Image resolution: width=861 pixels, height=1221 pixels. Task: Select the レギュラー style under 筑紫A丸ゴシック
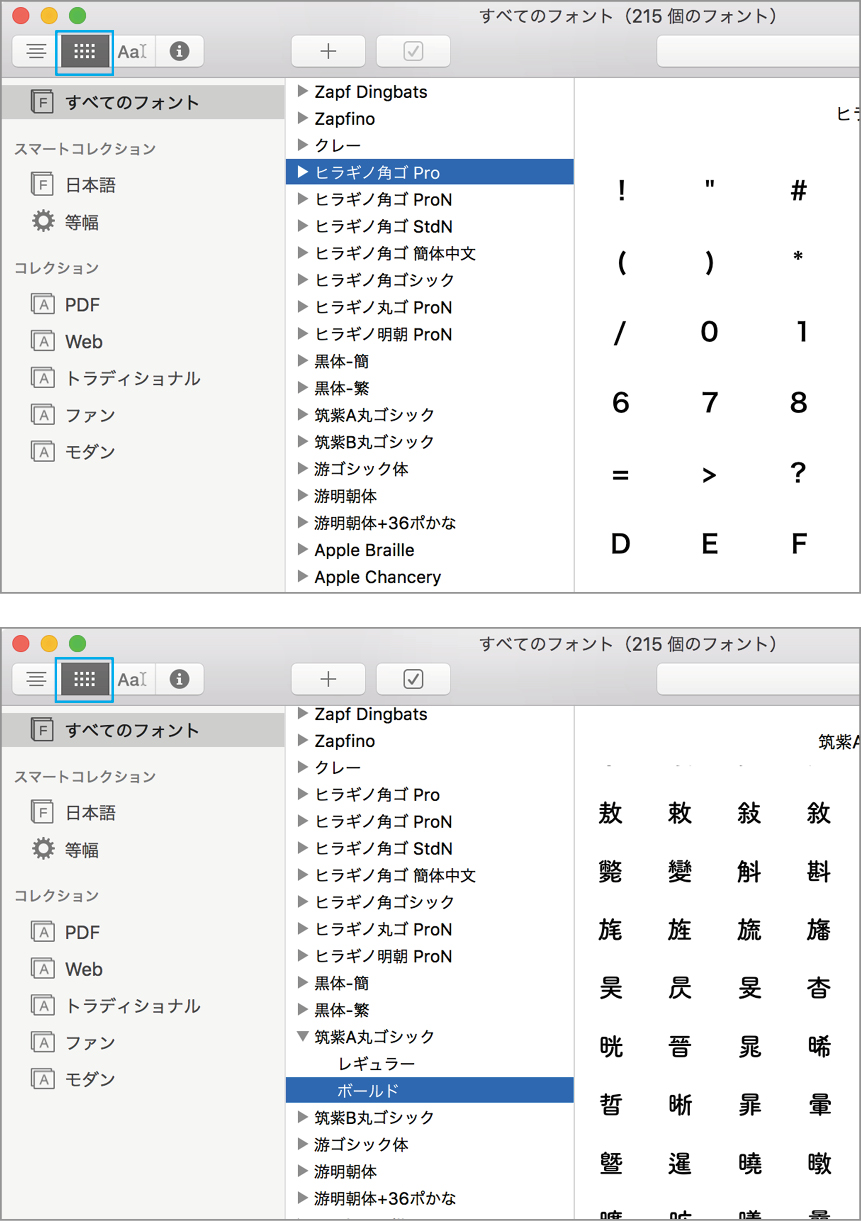376,1064
